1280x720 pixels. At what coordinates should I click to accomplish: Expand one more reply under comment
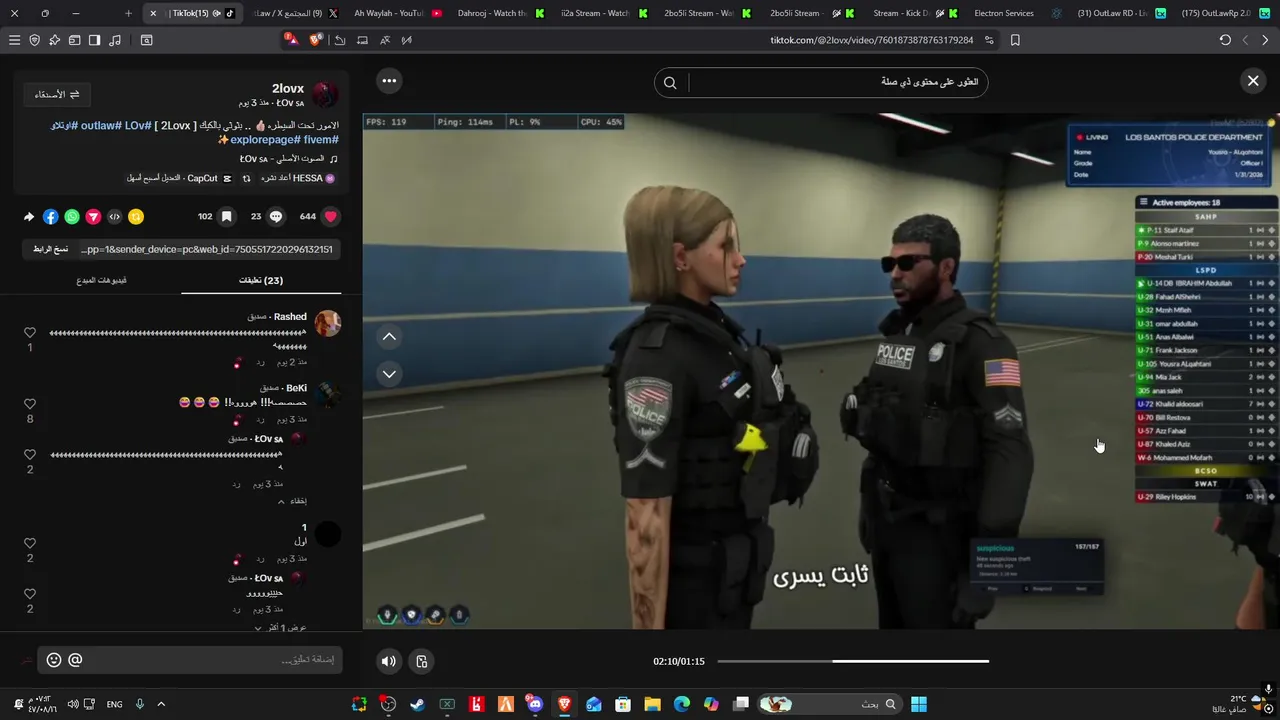[280, 628]
